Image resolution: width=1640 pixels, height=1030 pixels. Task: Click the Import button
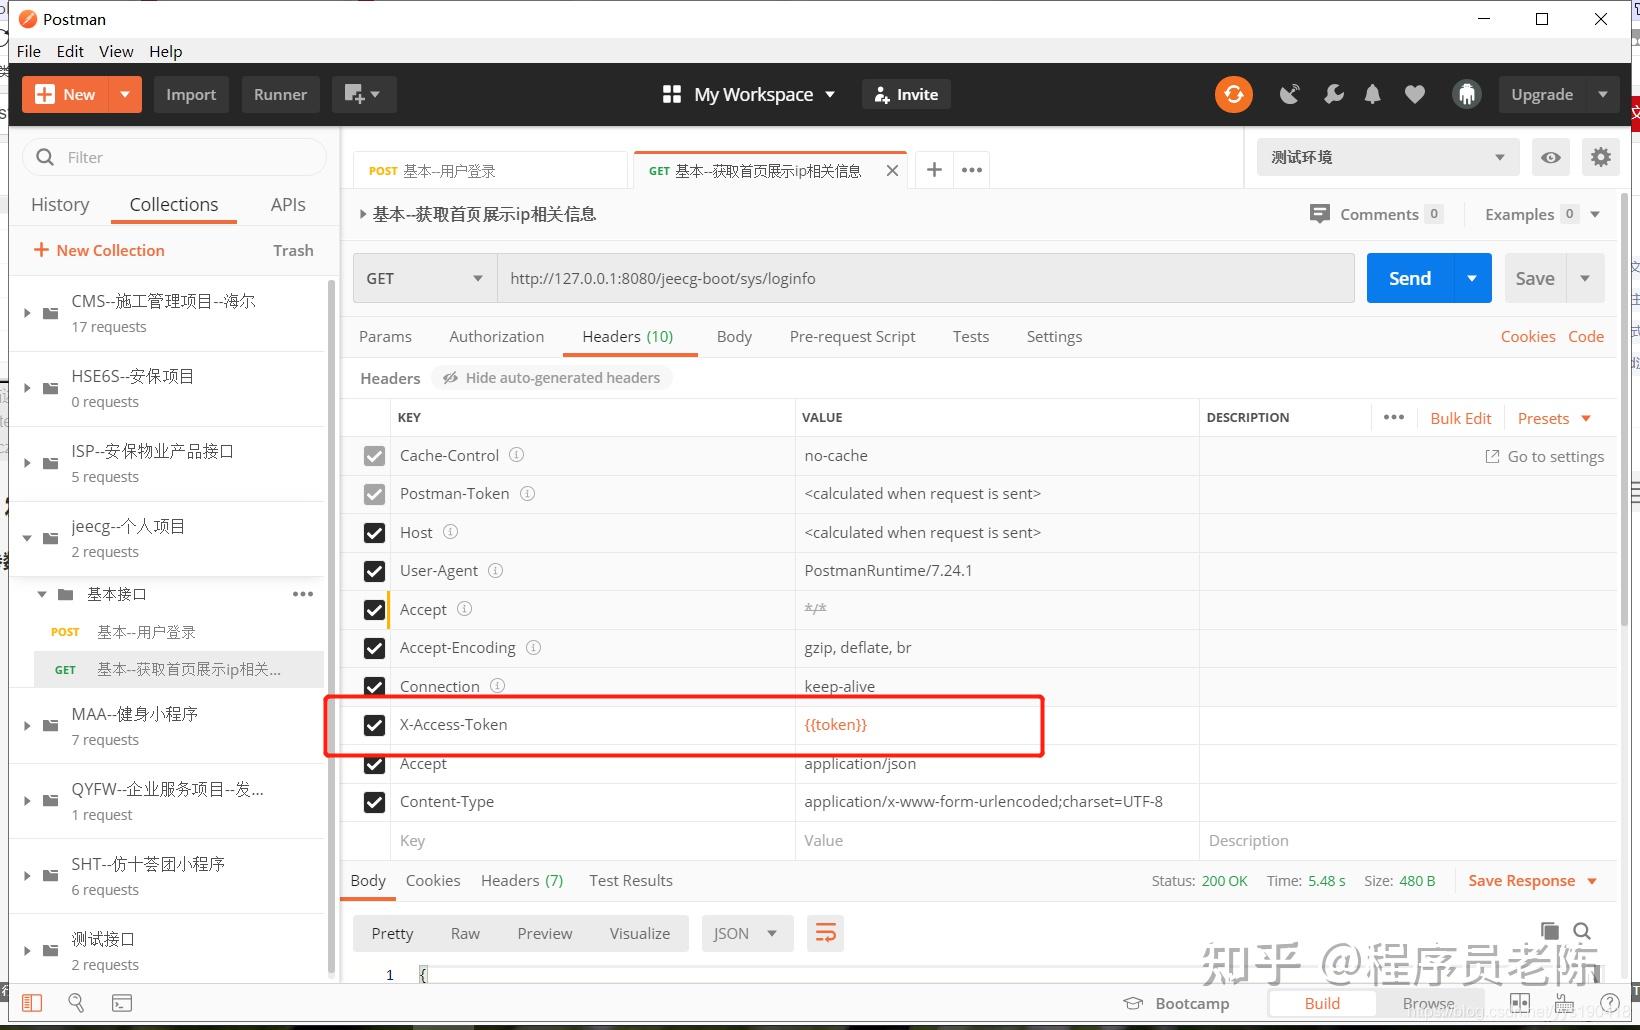pos(191,94)
